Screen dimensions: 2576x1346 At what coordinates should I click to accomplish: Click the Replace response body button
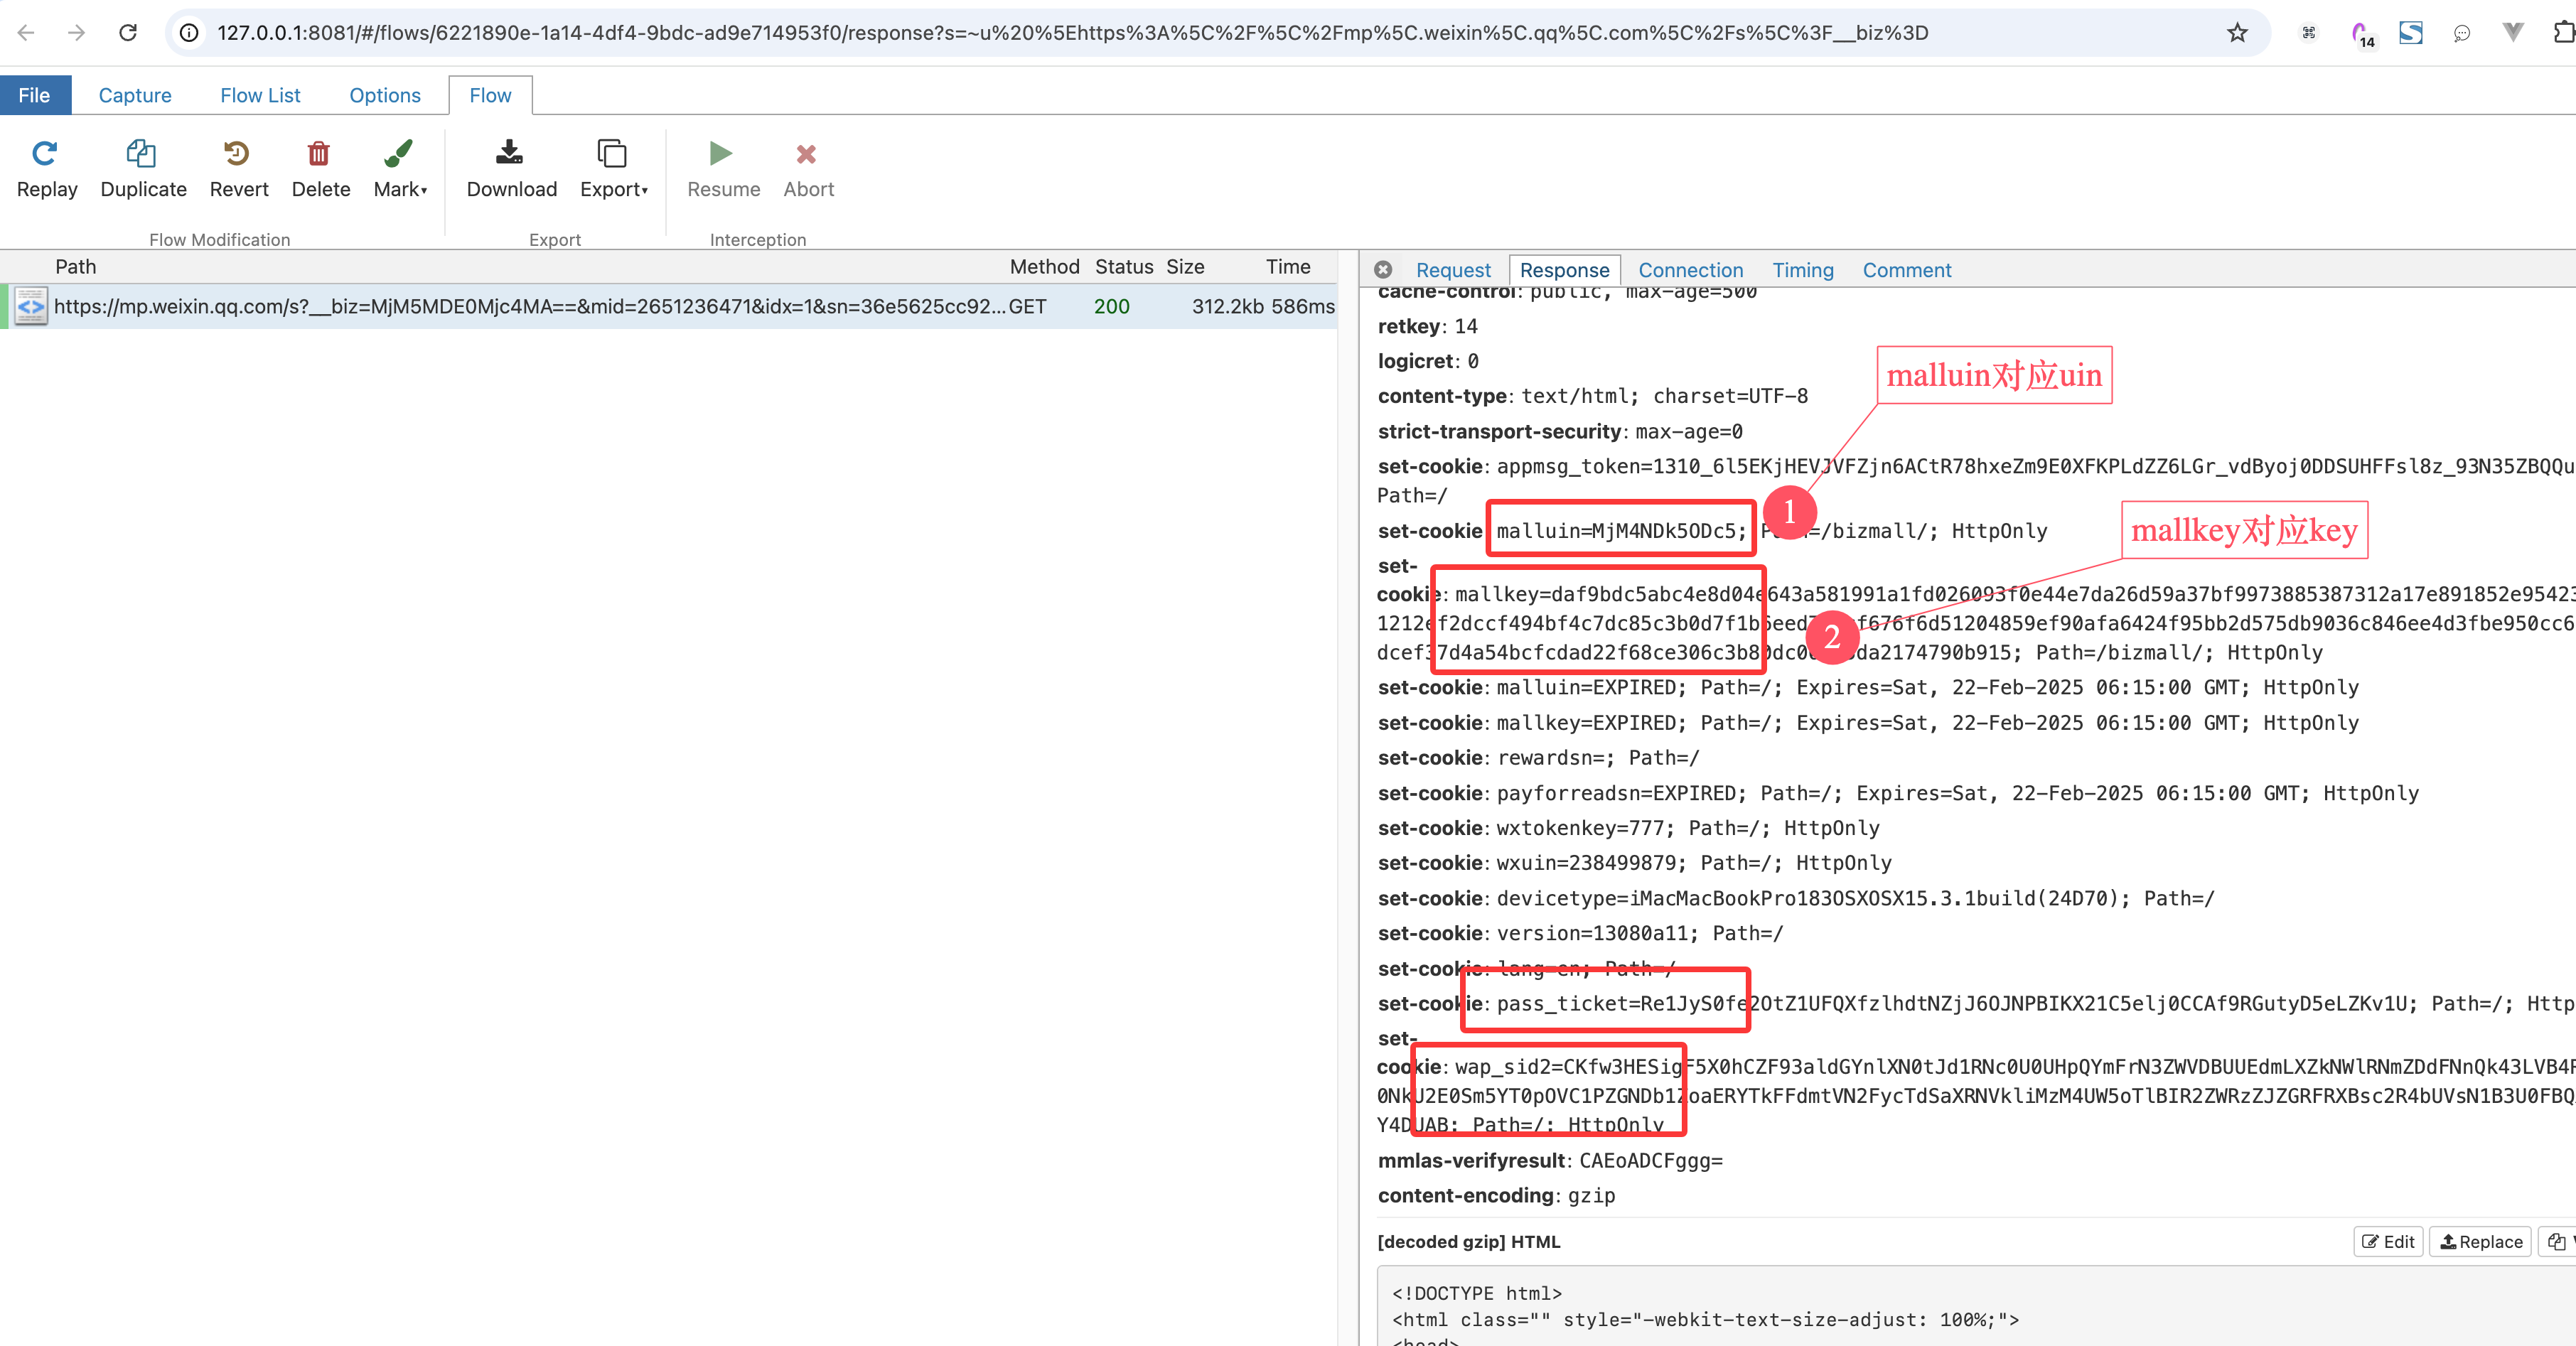(x=2480, y=1241)
